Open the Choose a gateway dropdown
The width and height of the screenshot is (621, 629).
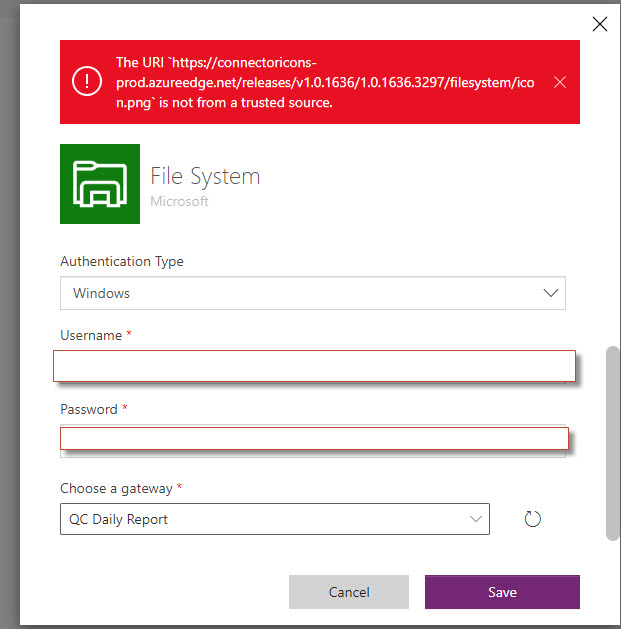pos(275,519)
